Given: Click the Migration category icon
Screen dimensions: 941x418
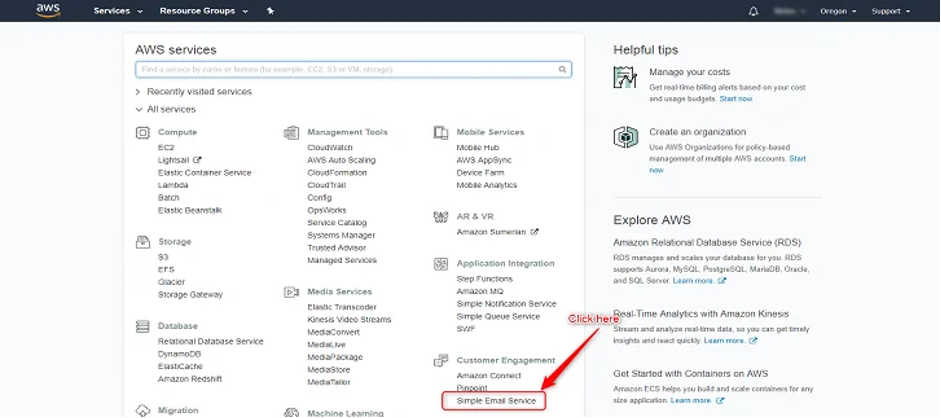Looking at the screenshot, I should tap(142, 411).
